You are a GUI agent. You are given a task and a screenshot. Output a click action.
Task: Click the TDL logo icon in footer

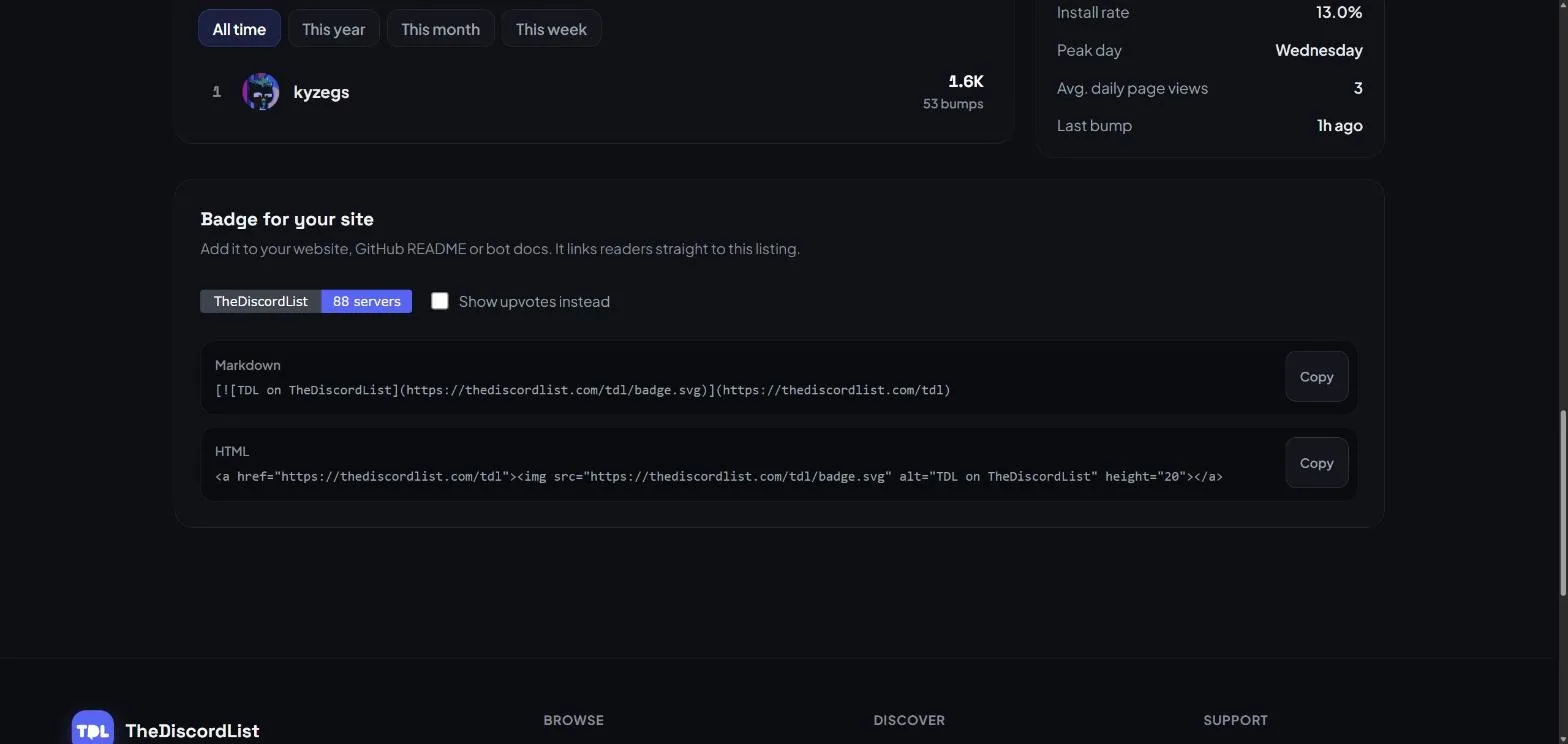click(93, 727)
